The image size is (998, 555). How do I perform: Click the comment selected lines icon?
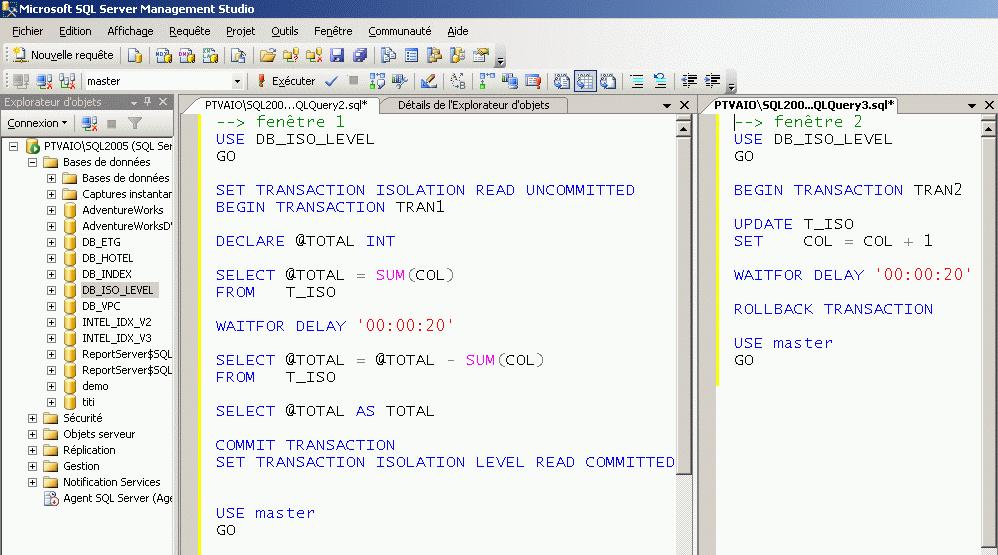tap(637, 81)
